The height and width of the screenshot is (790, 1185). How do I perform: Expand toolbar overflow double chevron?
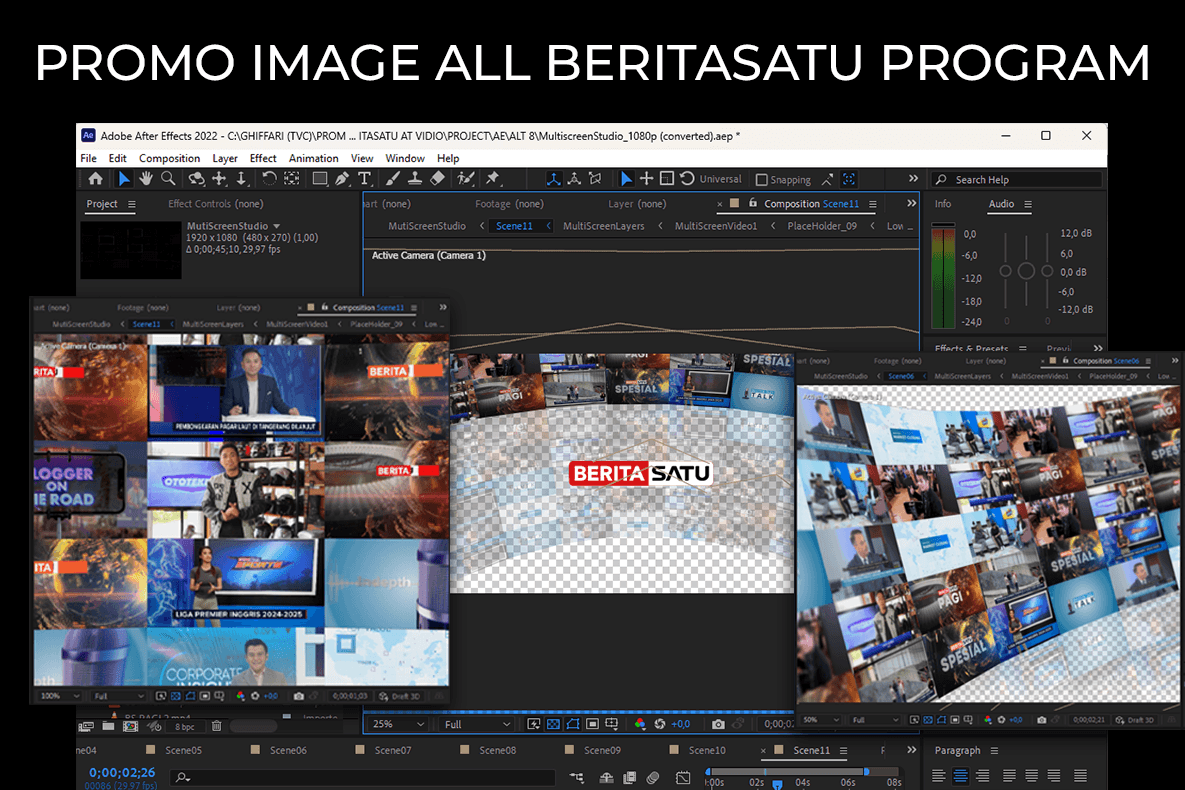(913, 178)
